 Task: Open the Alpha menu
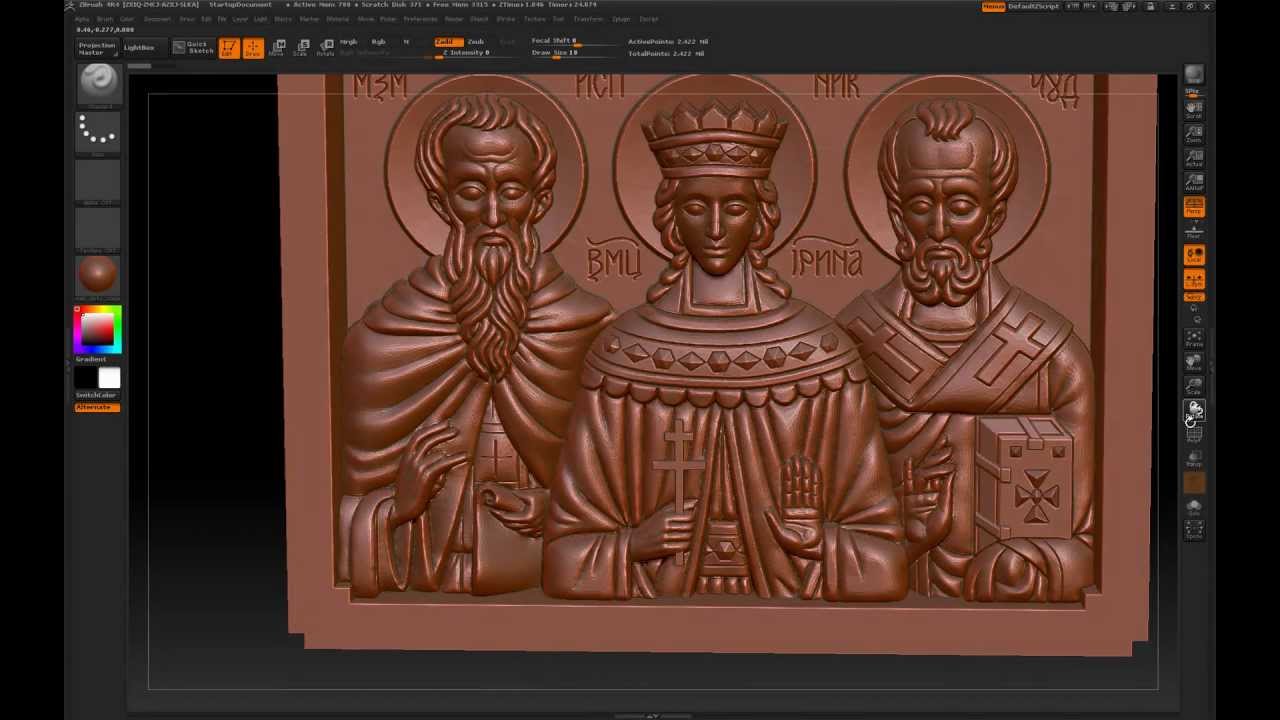(x=82, y=19)
